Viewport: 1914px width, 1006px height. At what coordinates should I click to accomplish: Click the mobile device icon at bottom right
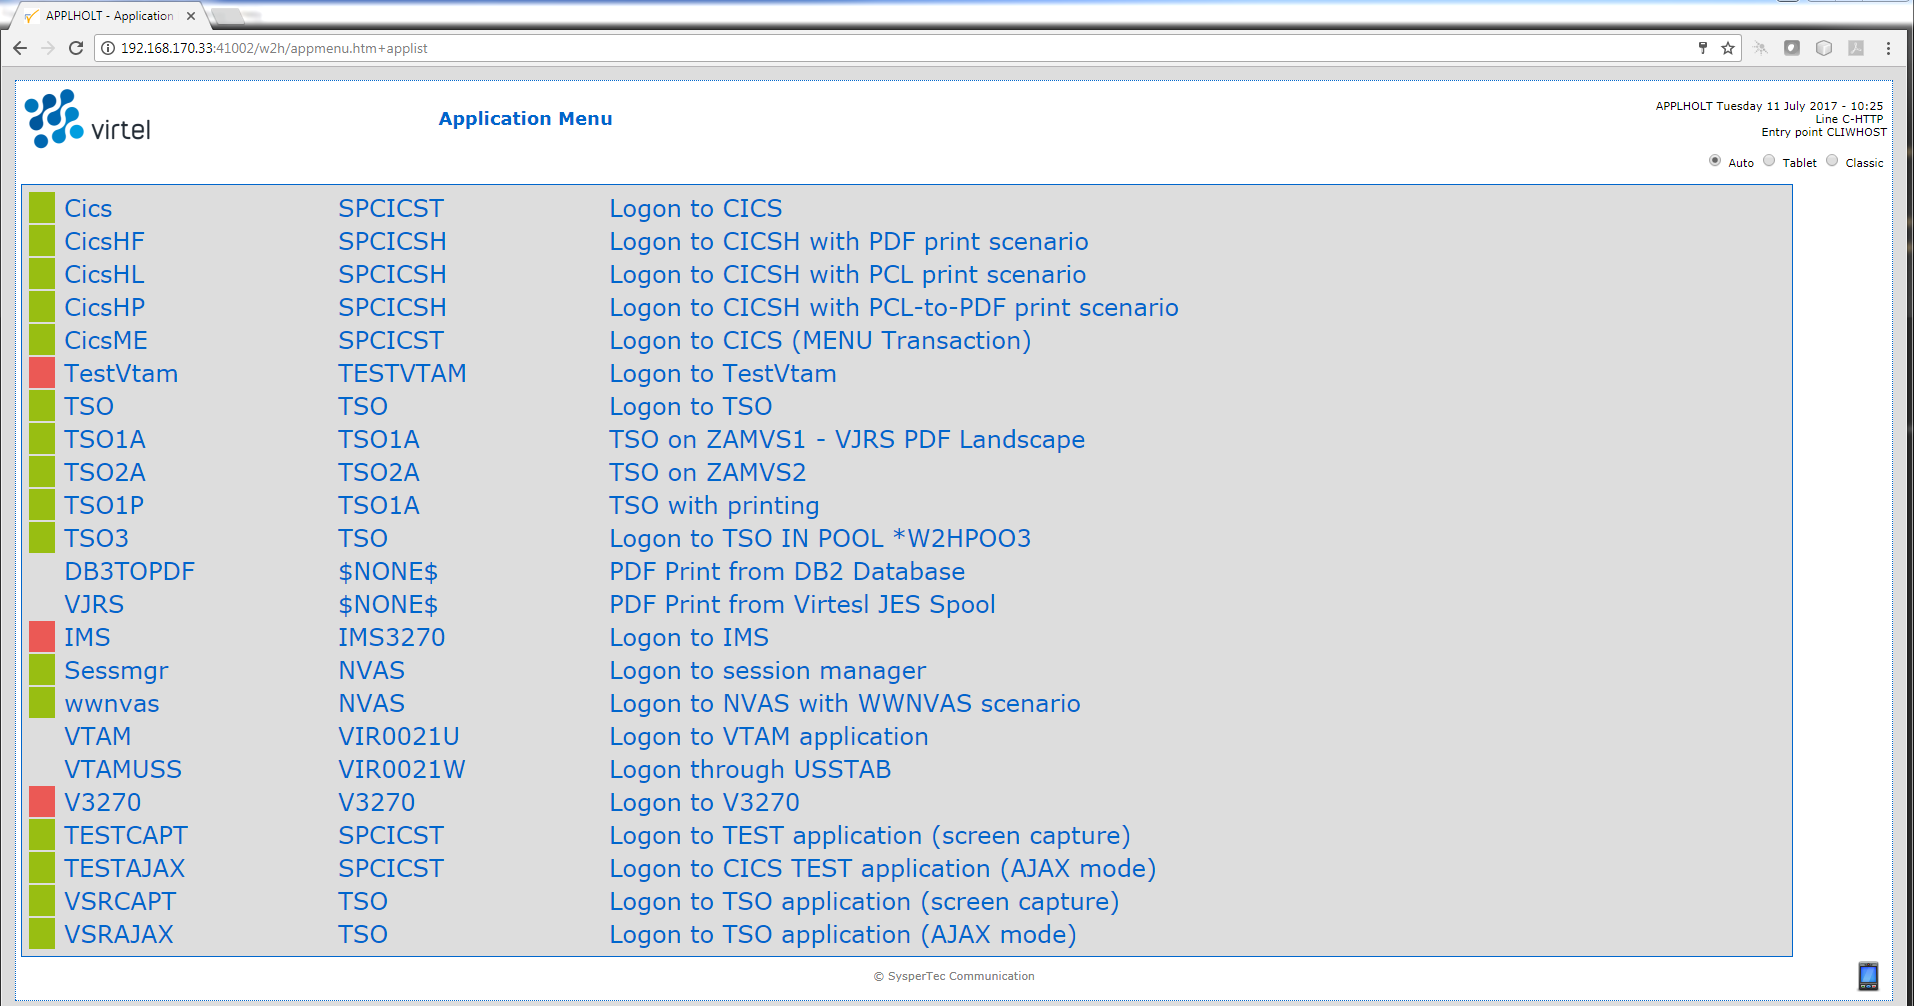pyautogui.click(x=1868, y=976)
